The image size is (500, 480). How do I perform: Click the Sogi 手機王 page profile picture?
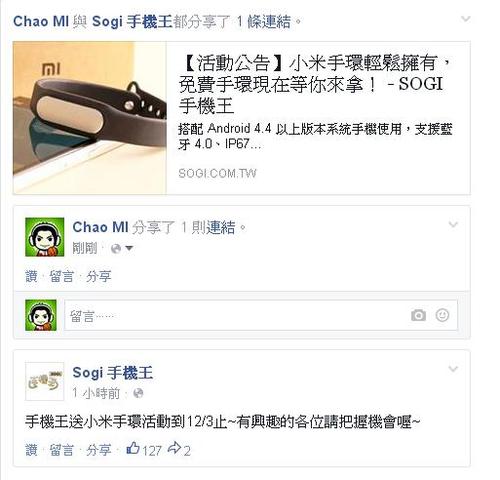click(45, 381)
